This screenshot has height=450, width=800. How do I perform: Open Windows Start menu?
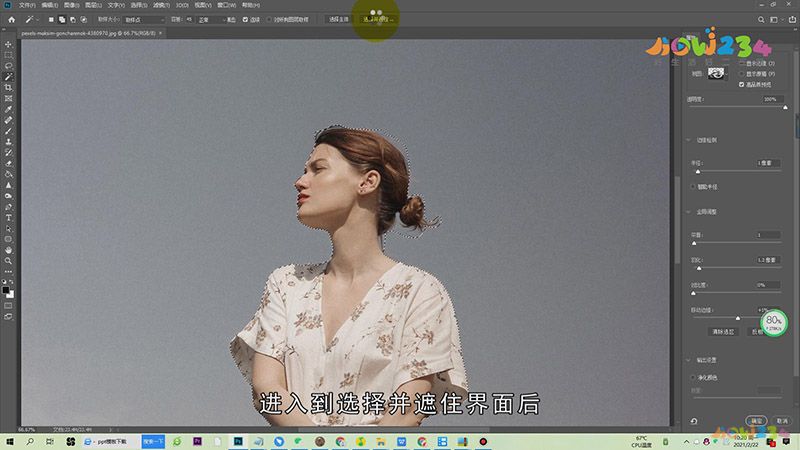10,441
